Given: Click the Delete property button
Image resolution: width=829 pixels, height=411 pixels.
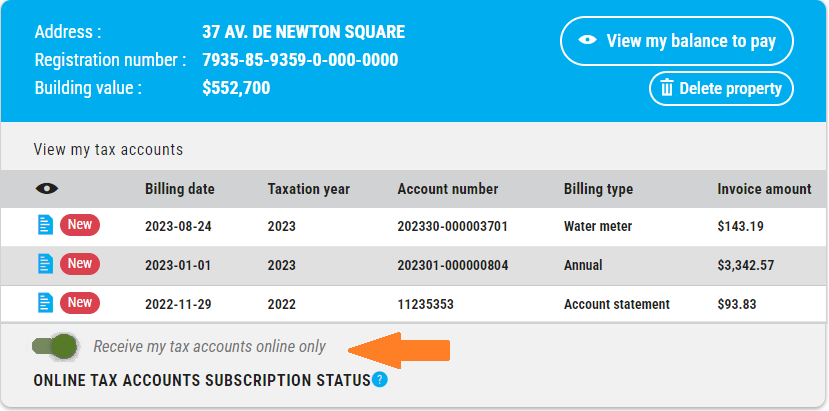Looking at the screenshot, I should tap(721, 88).
